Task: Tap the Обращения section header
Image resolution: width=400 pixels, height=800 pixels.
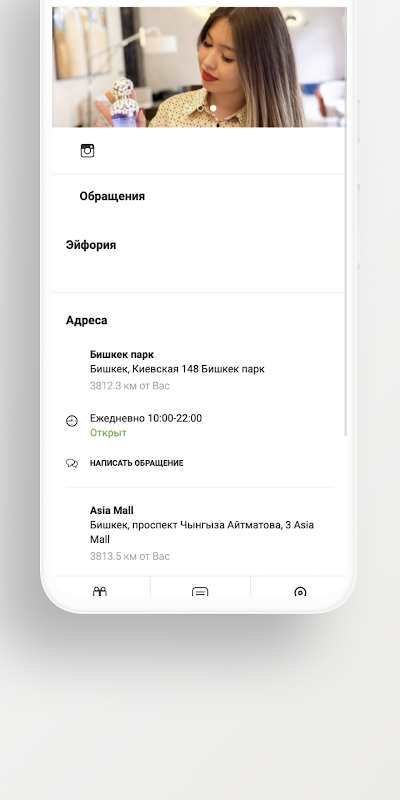Action: pyautogui.click(x=112, y=196)
